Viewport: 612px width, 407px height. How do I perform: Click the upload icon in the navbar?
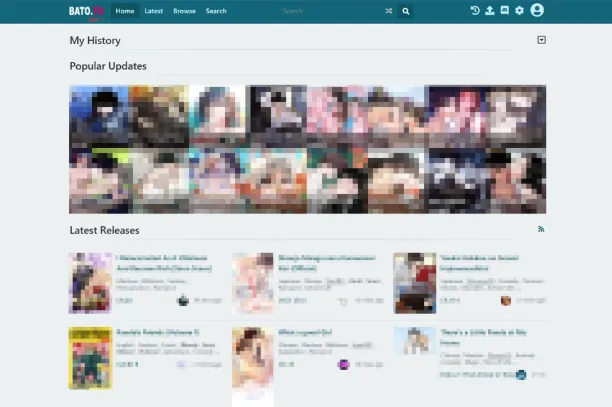click(x=489, y=11)
